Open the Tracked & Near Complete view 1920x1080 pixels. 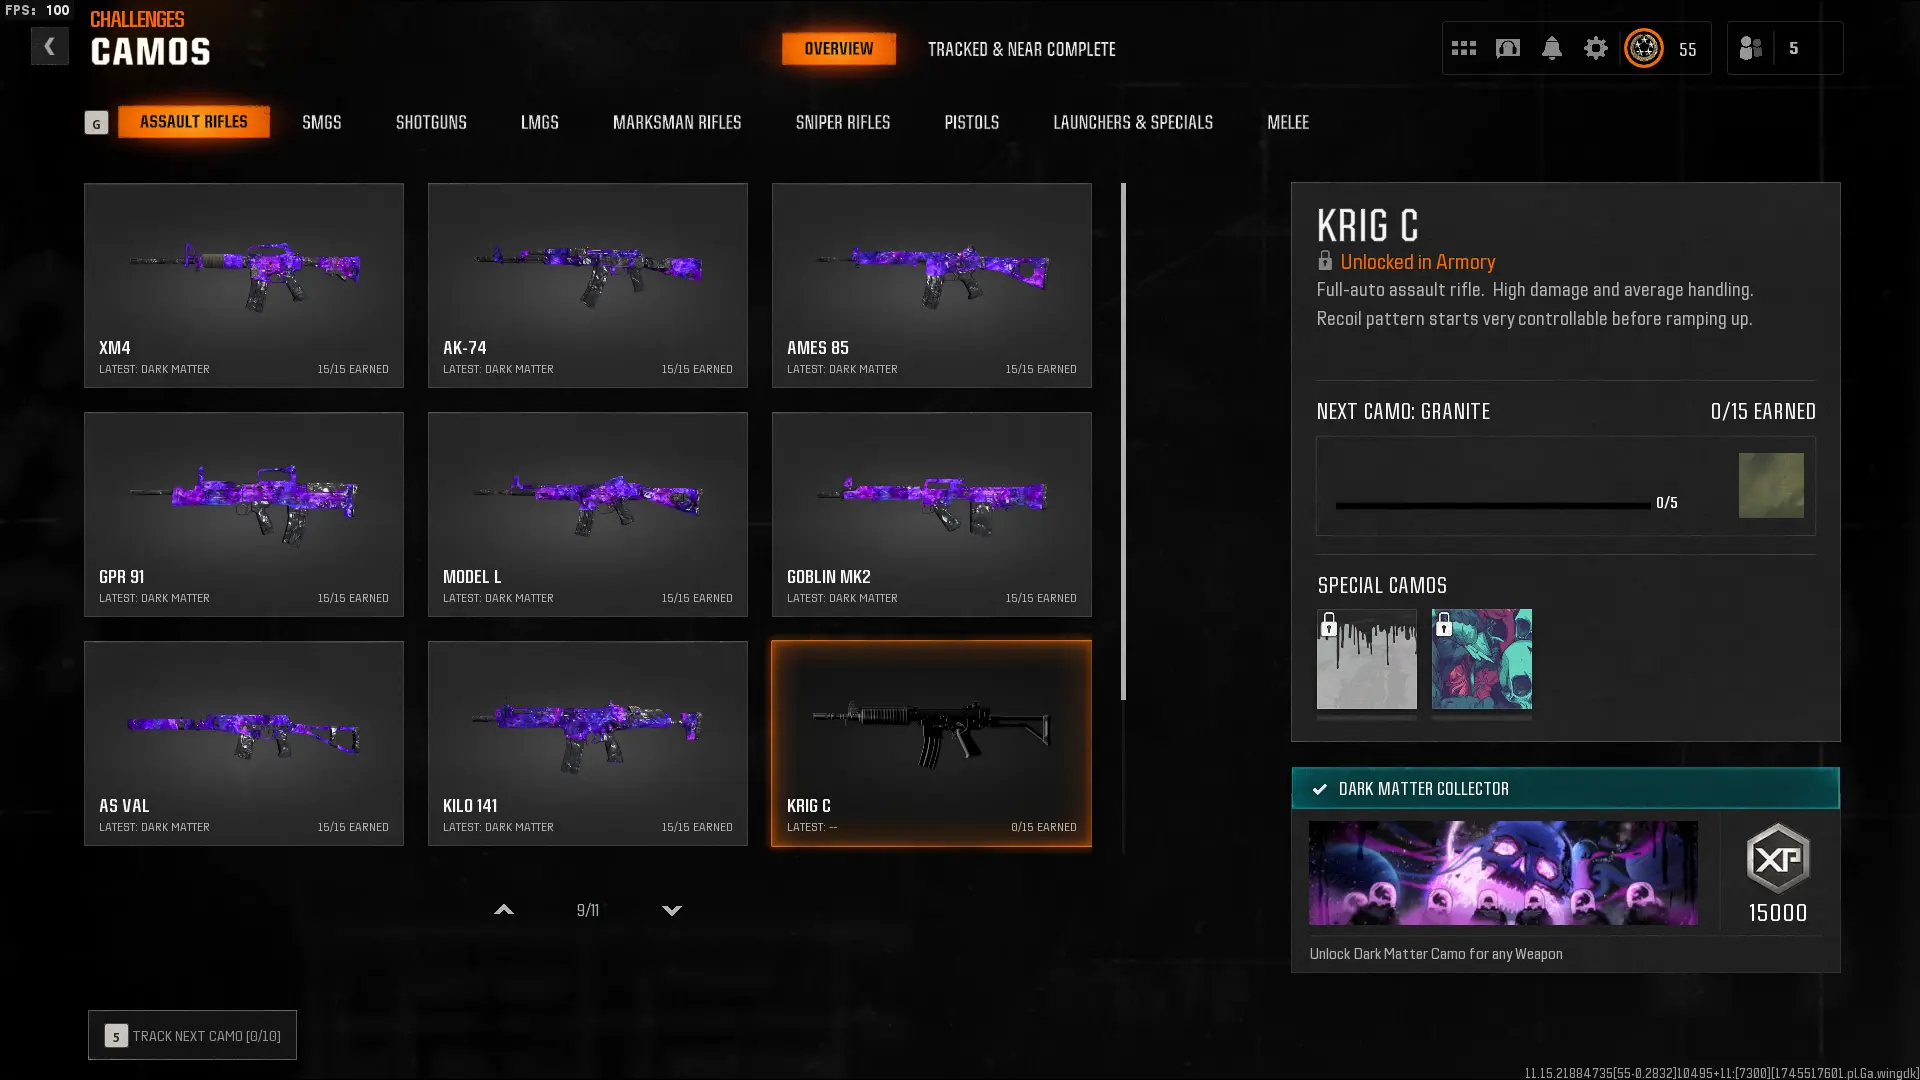[x=1021, y=49]
